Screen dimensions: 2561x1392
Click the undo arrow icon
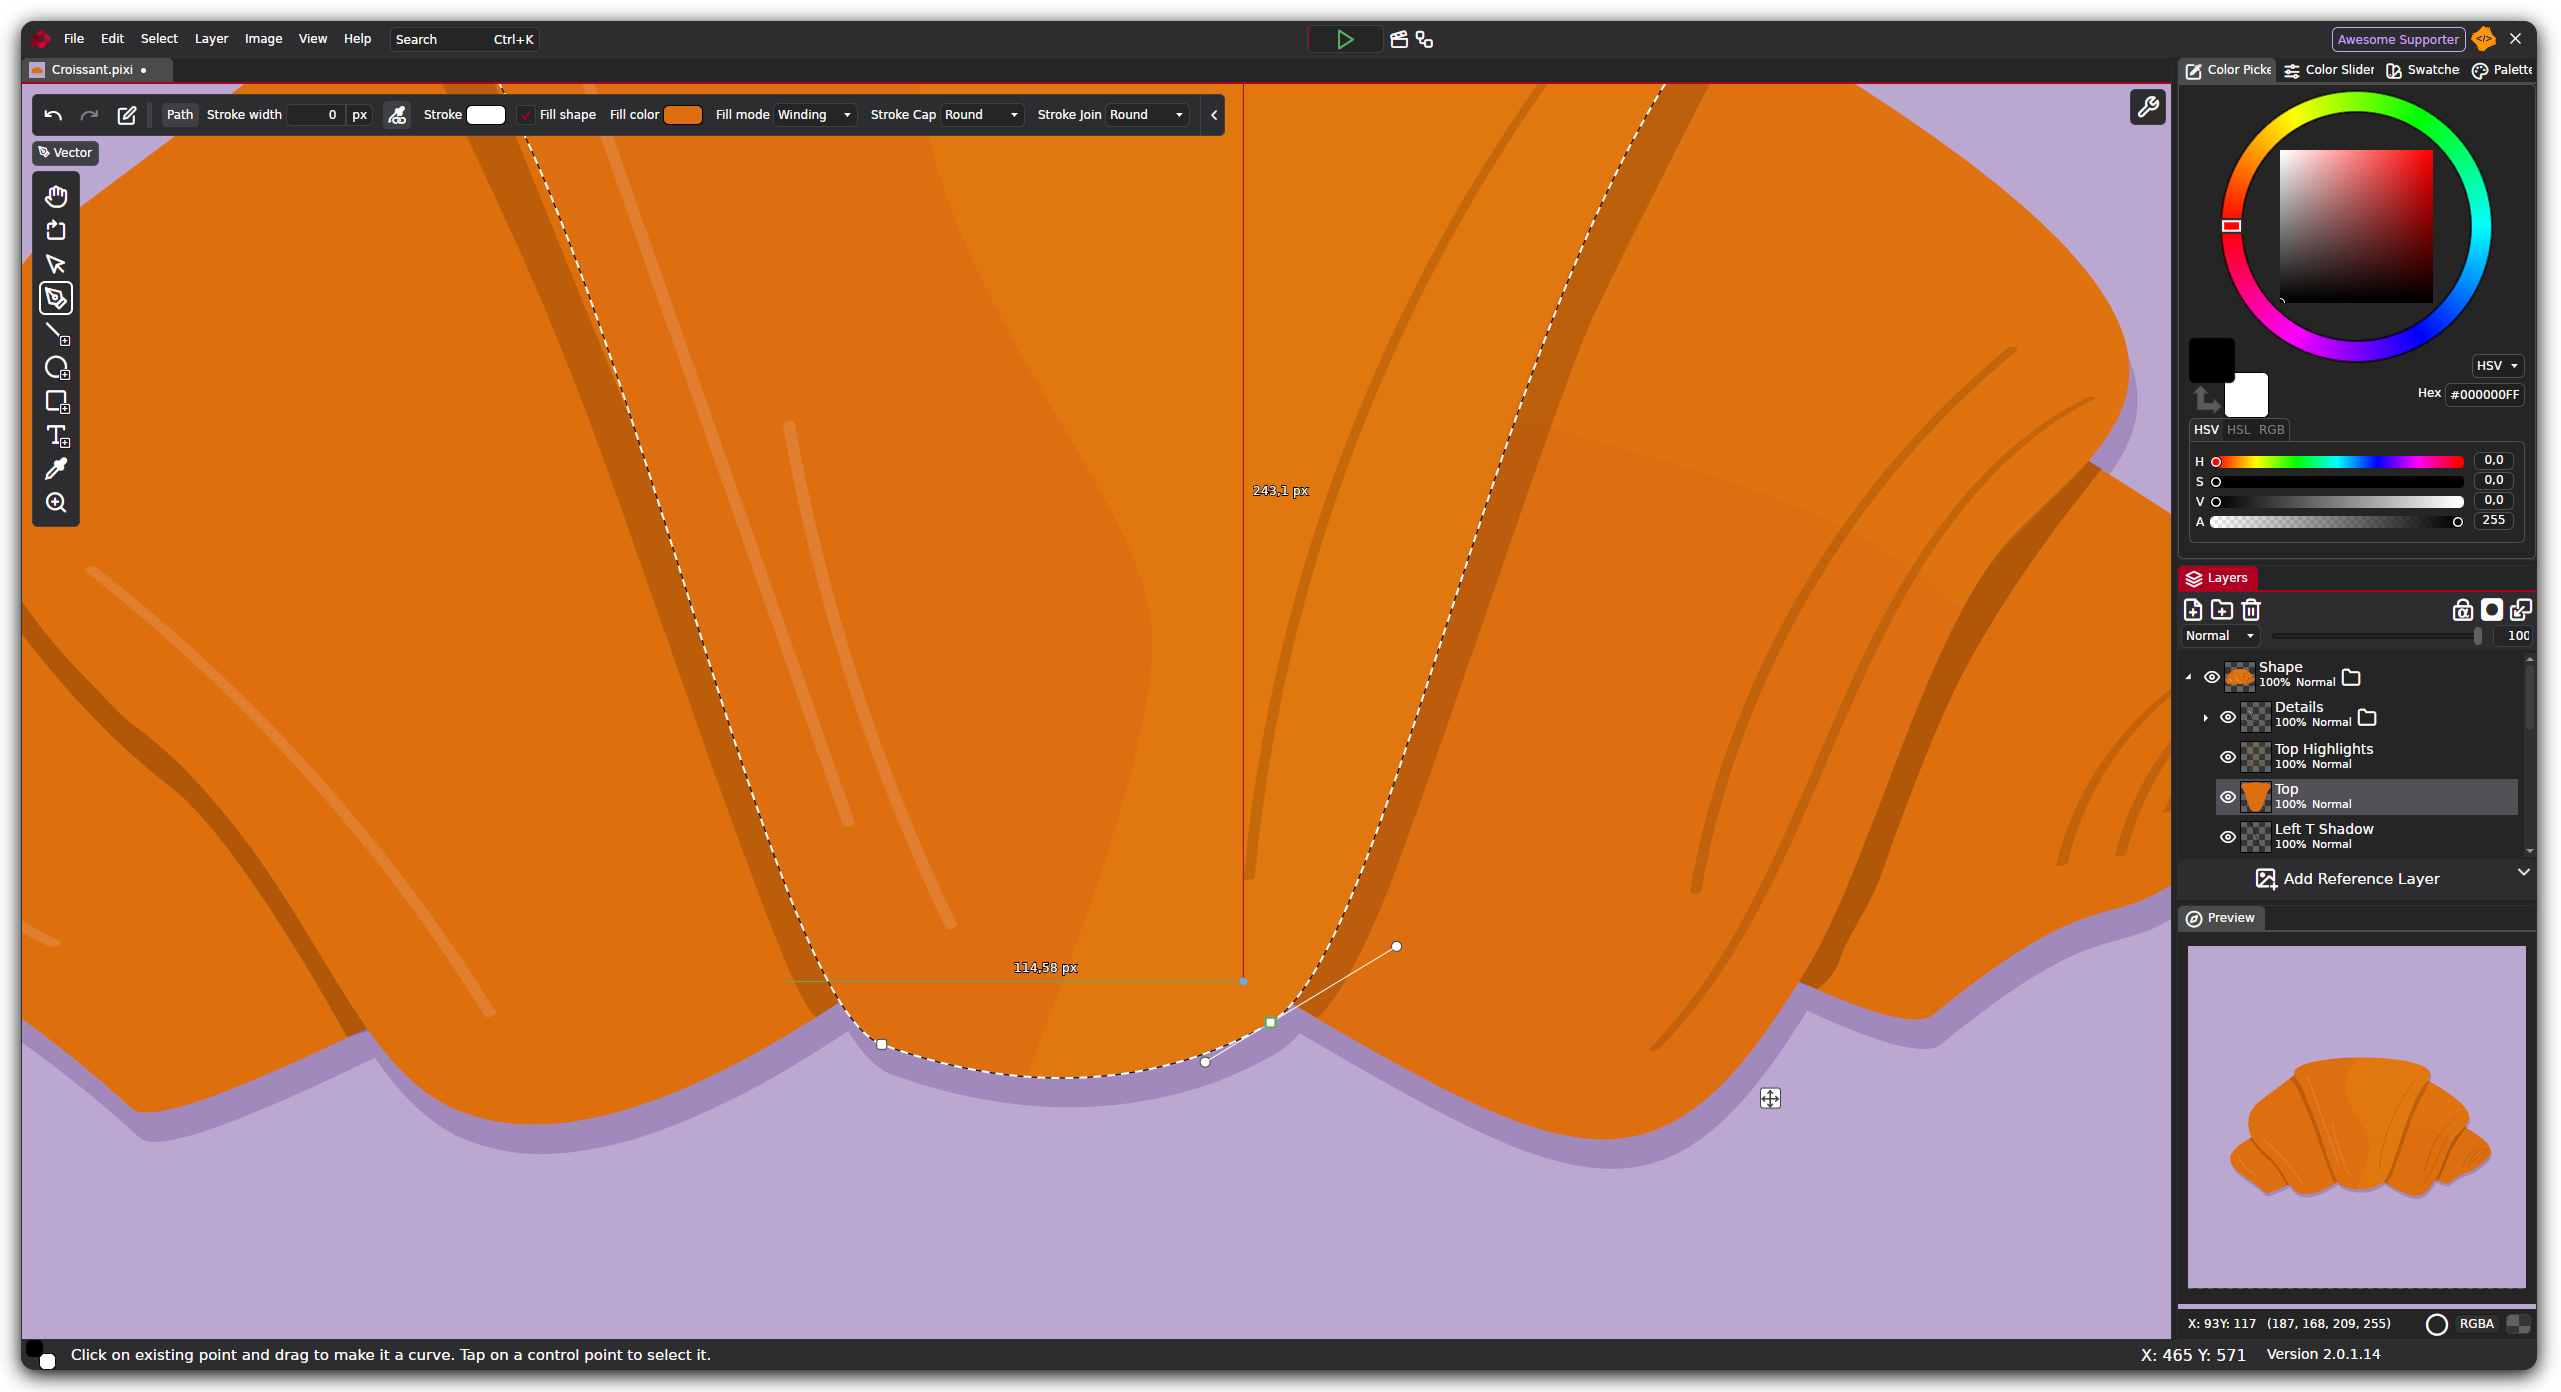click(x=53, y=115)
